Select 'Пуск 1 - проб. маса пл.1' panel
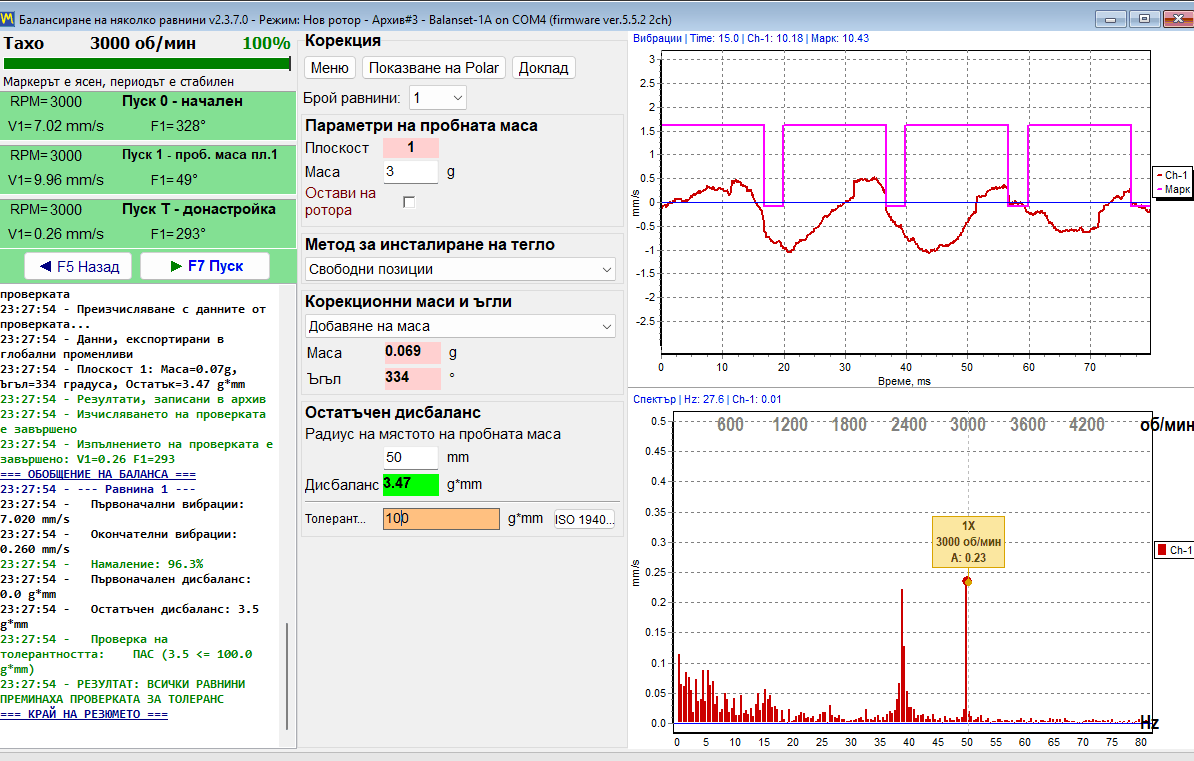This screenshot has width=1194, height=761. pos(148,169)
